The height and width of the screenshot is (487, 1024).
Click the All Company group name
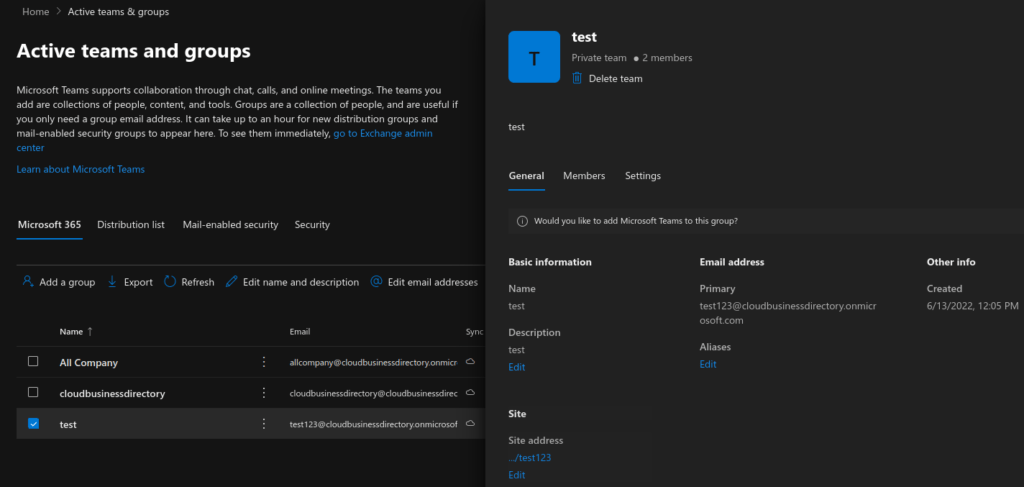(x=89, y=362)
